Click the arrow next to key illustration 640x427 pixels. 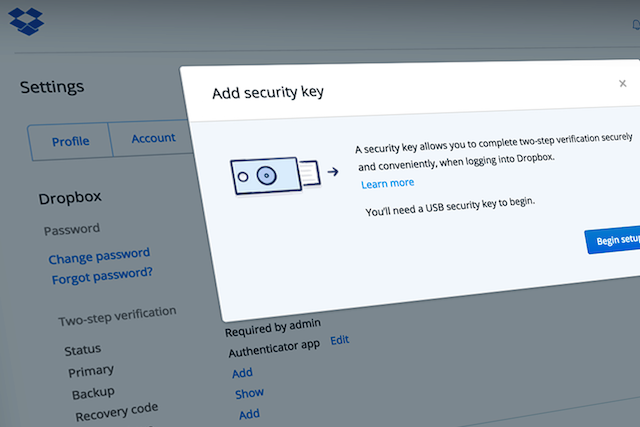pos(333,171)
